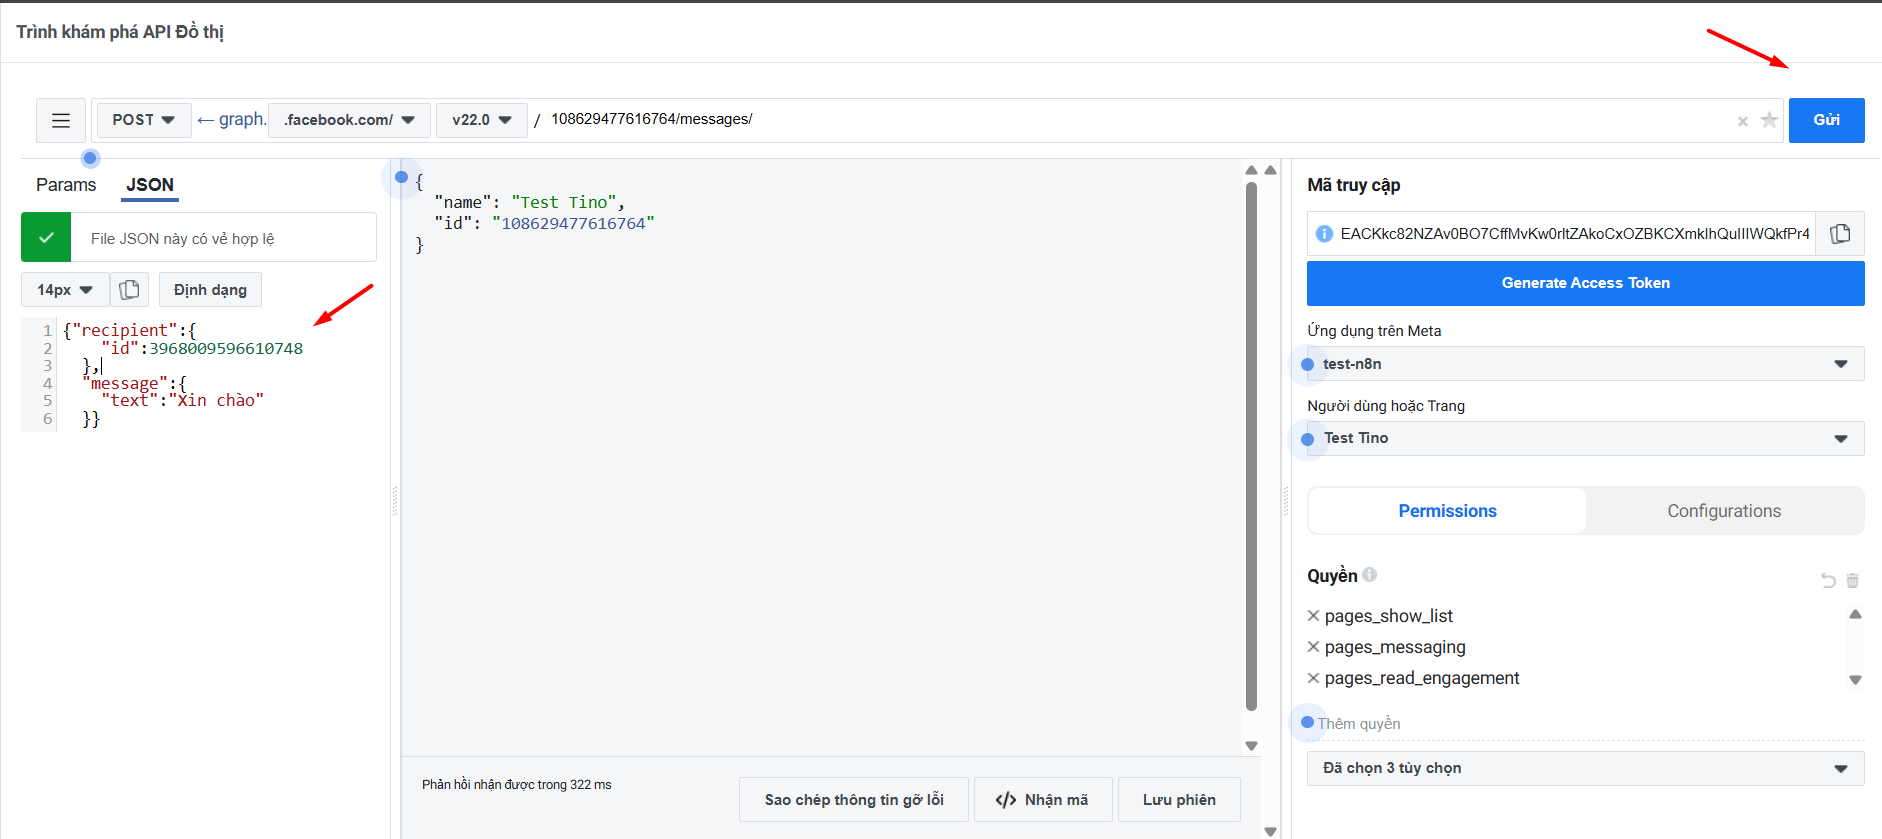This screenshot has height=839, width=1882.
Task: Remove the pages_read_engagement permission
Action: (1314, 678)
